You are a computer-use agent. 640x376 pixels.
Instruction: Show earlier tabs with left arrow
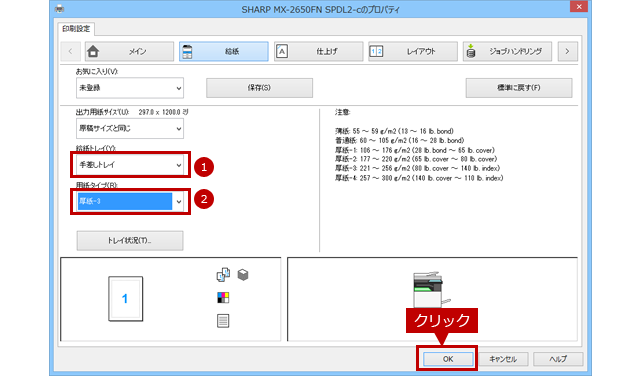pyautogui.click(x=70, y=51)
